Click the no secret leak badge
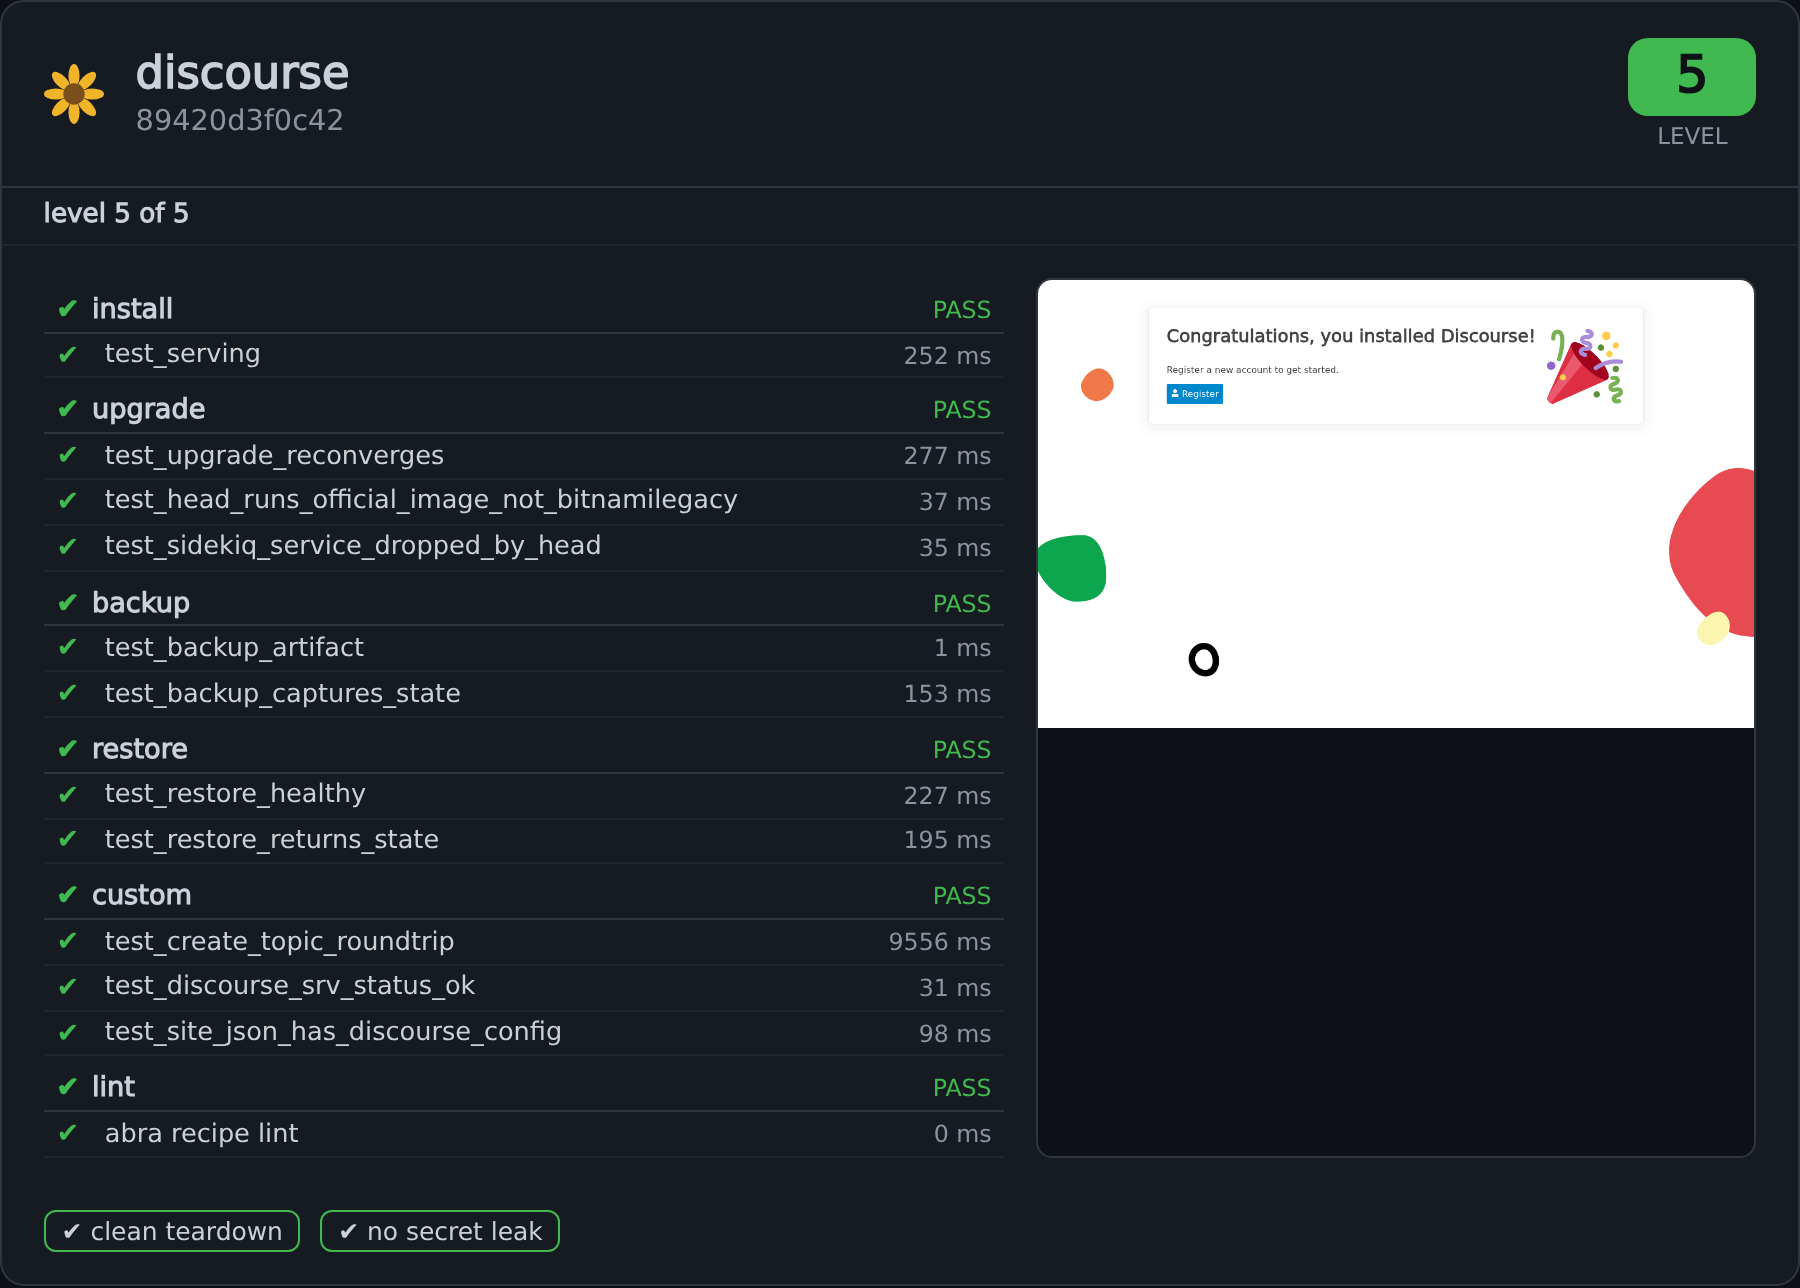 (440, 1231)
